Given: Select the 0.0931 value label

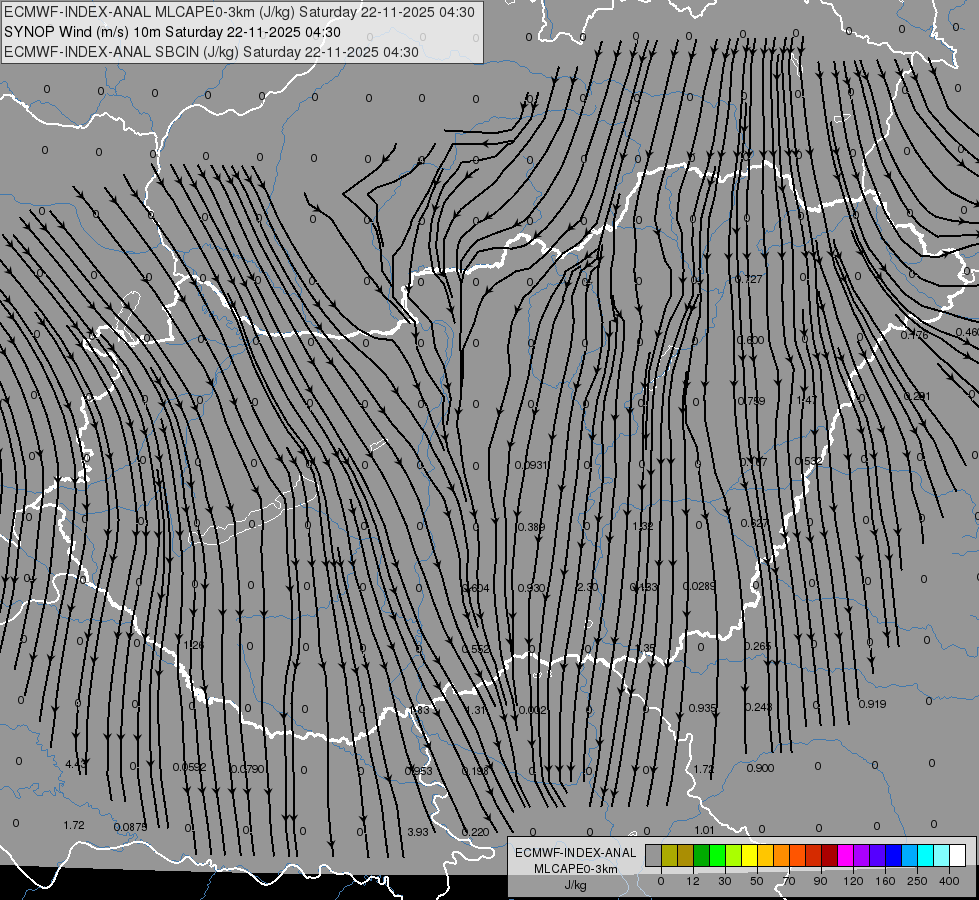Looking at the screenshot, I should pos(531,465).
